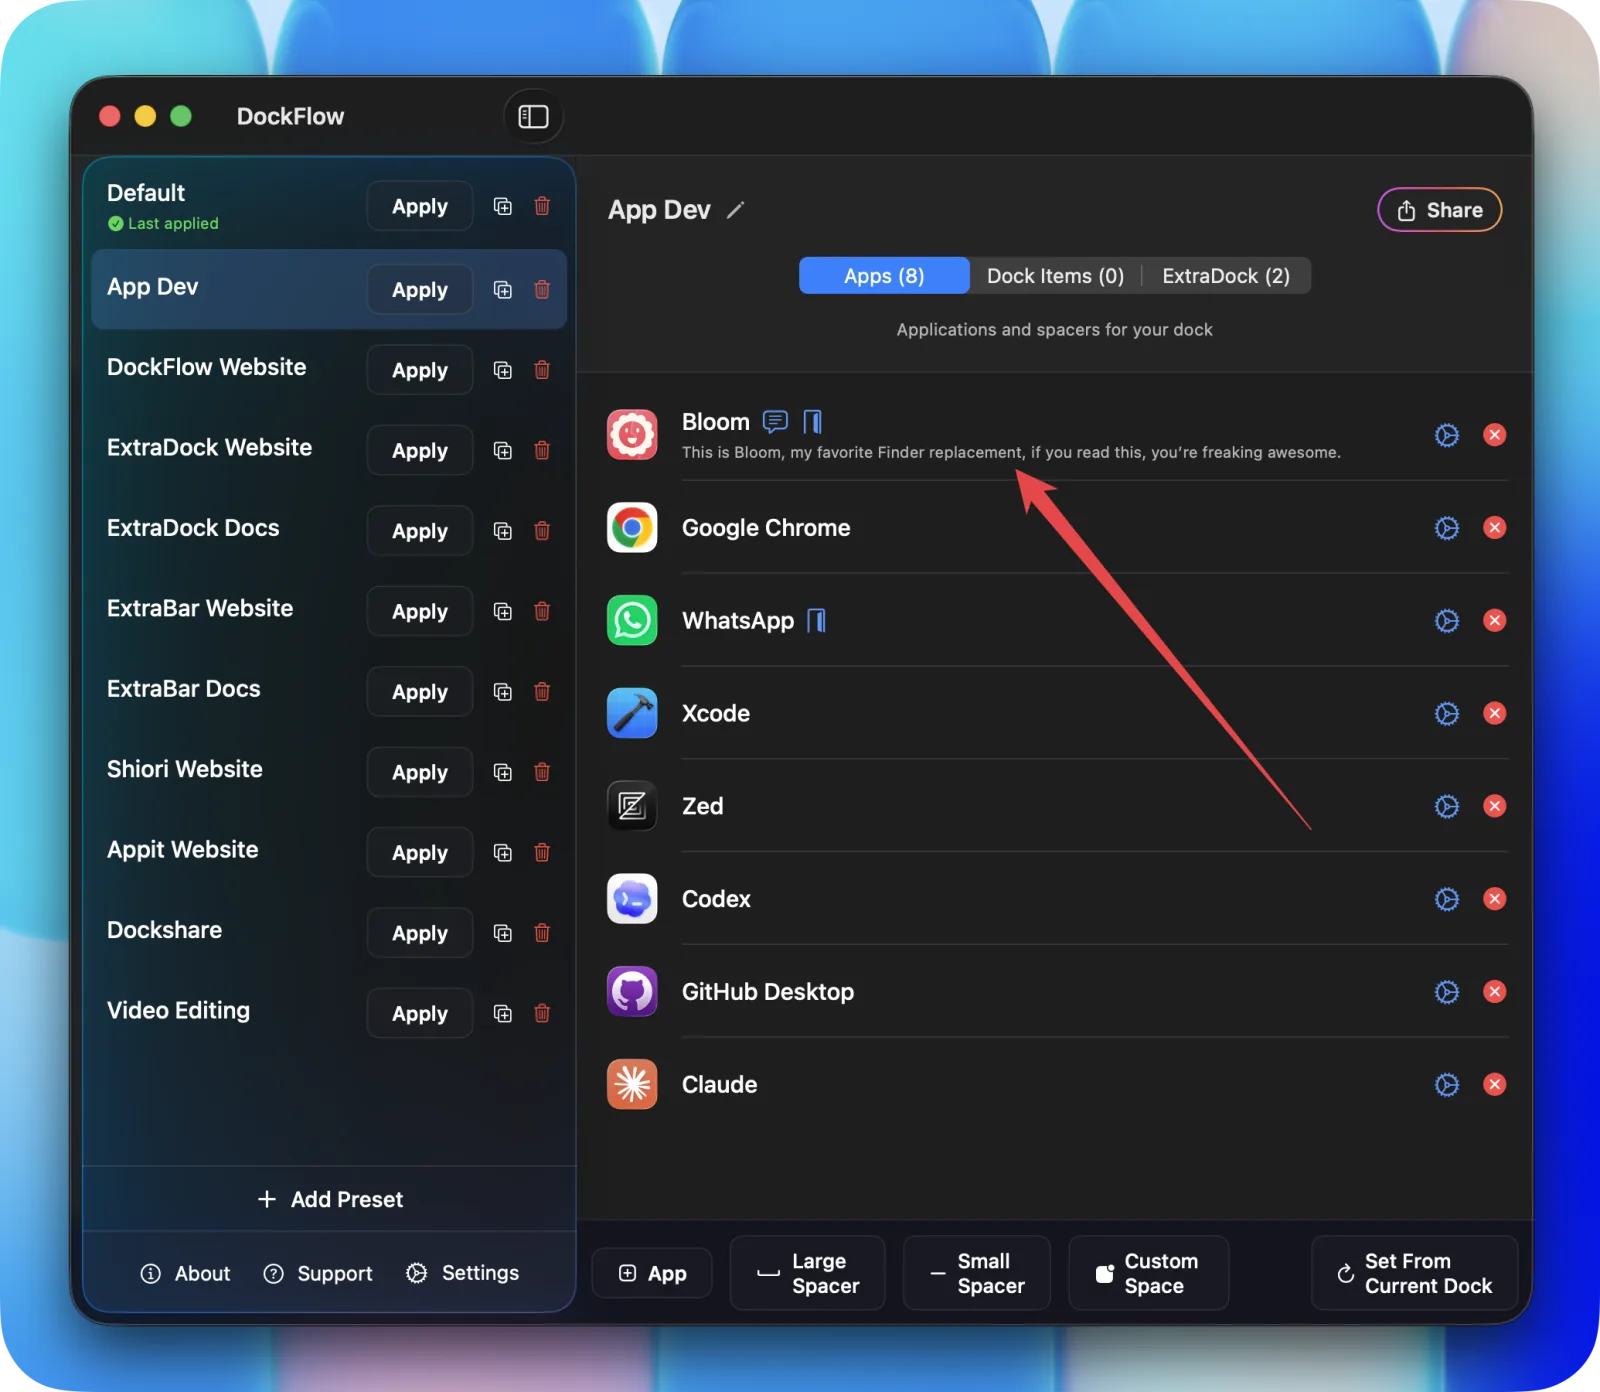Add a Small Spacer
The width and height of the screenshot is (1600, 1392).
pos(977,1273)
